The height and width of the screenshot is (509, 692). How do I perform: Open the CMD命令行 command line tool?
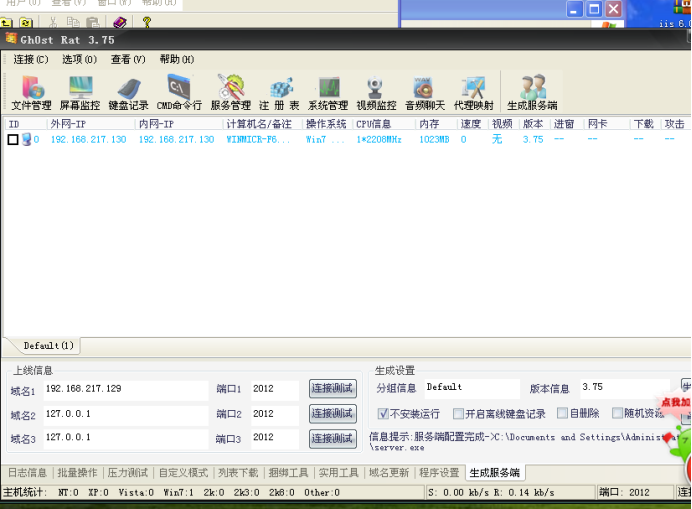click(179, 92)
